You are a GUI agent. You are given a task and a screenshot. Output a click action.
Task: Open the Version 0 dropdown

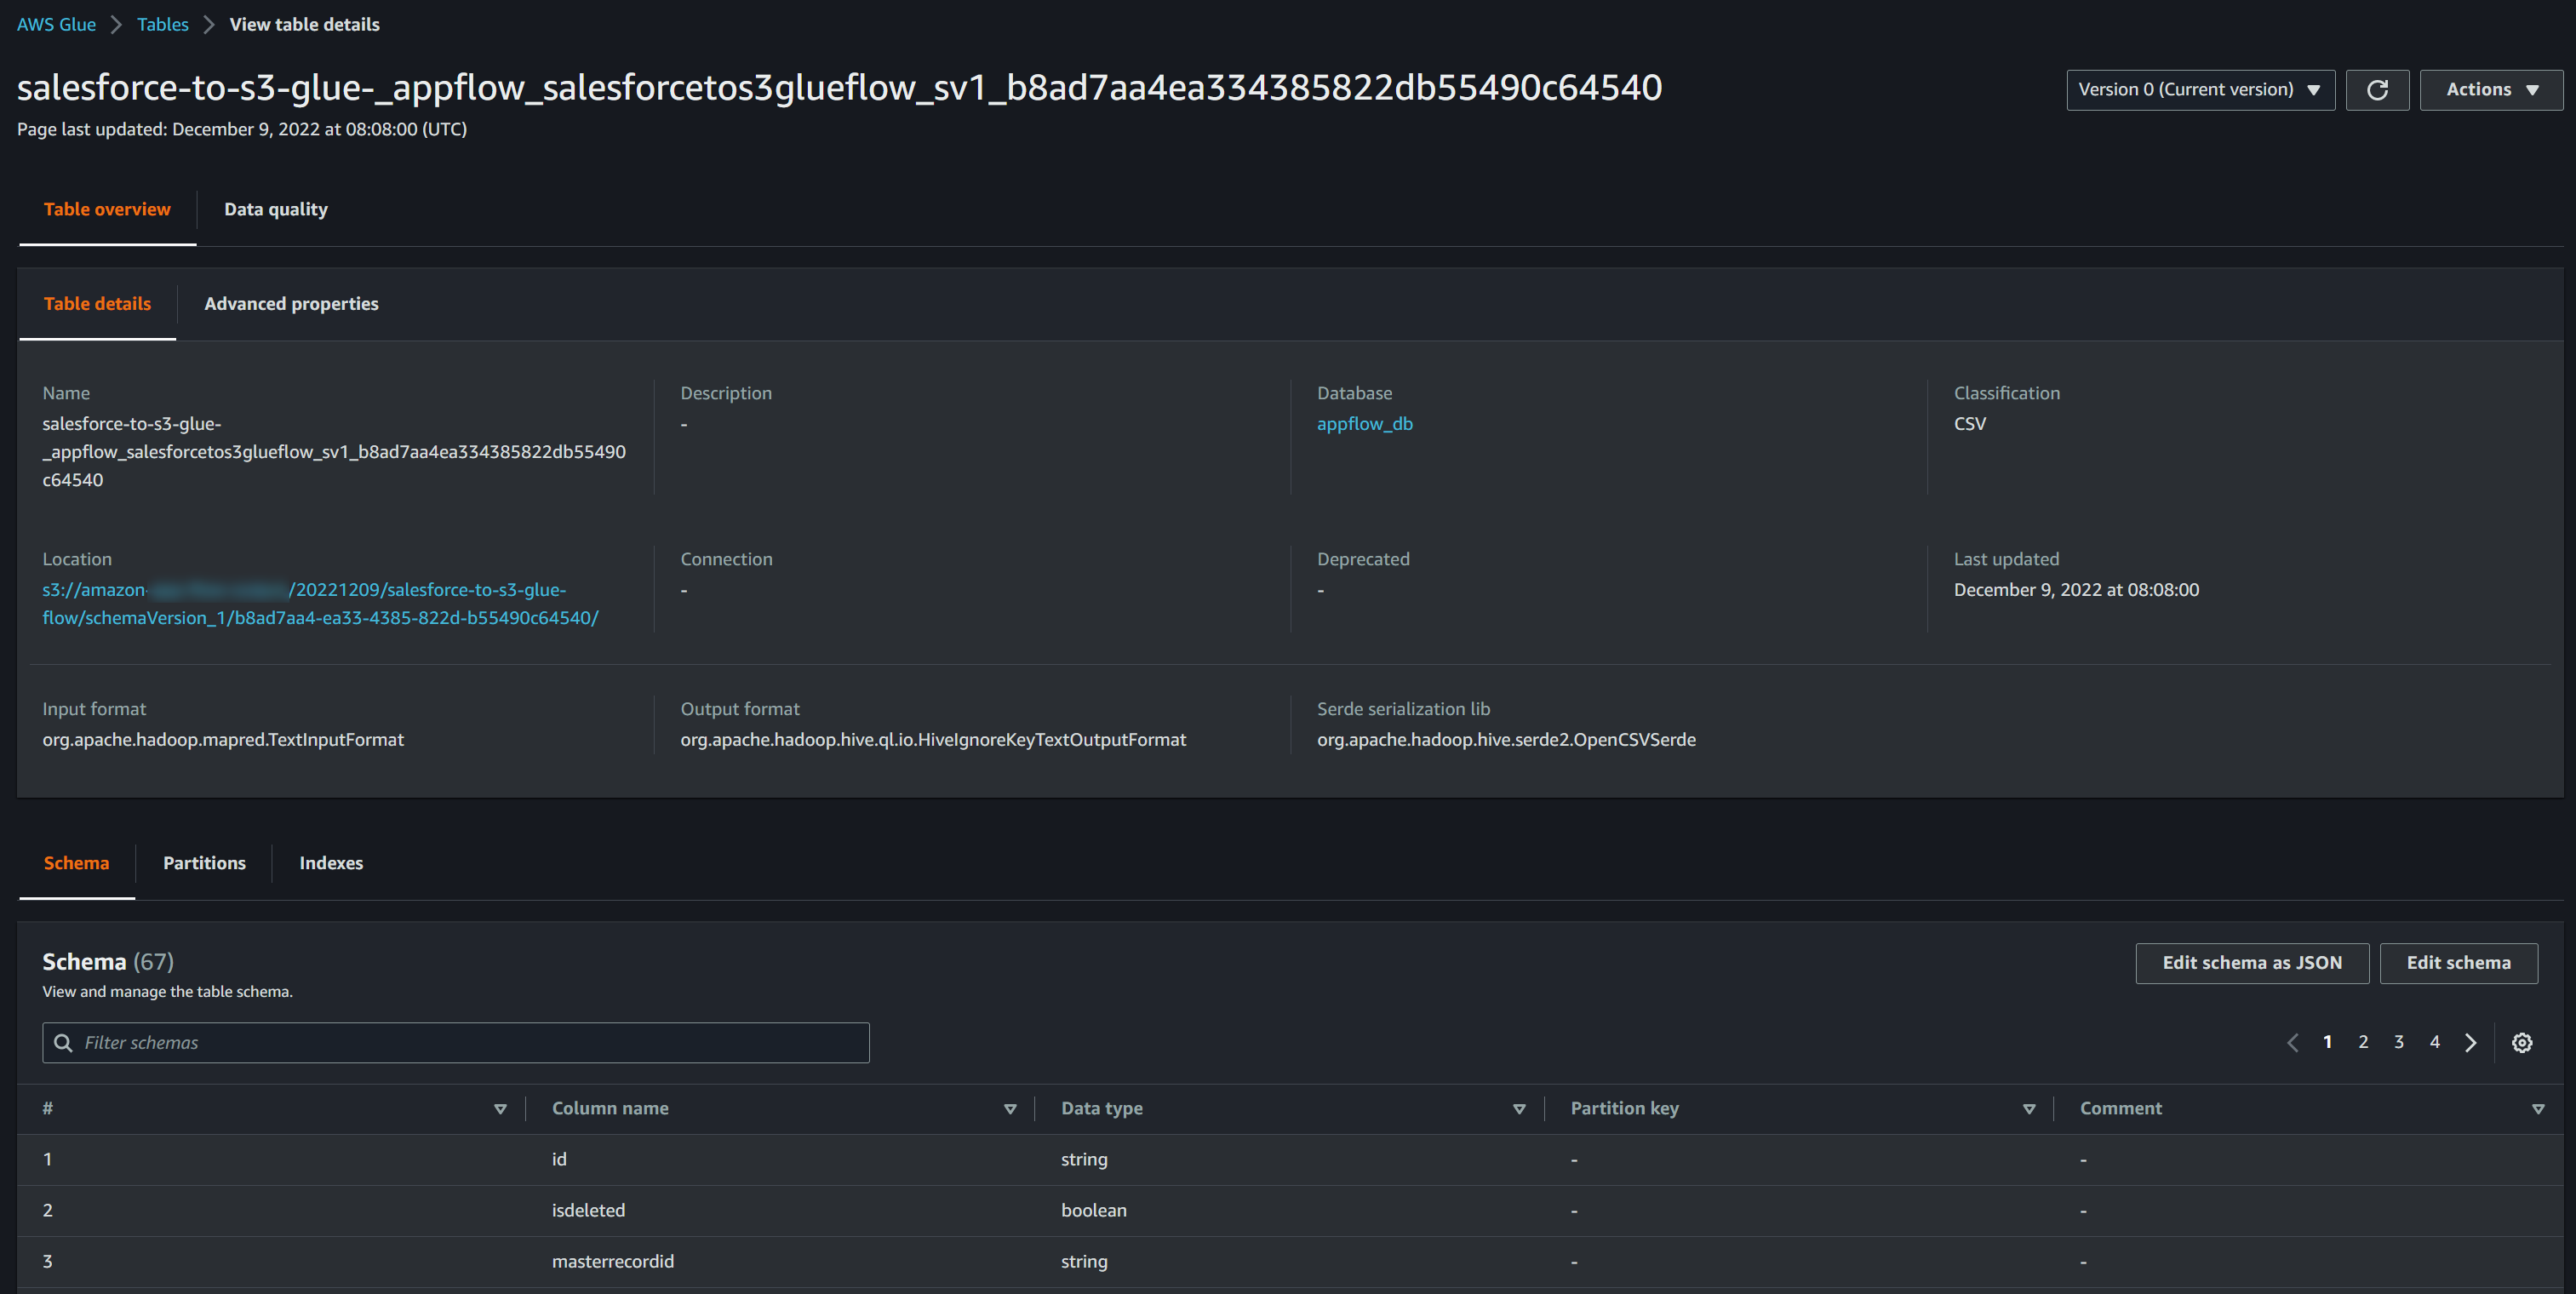click(x=2199, y=90)
